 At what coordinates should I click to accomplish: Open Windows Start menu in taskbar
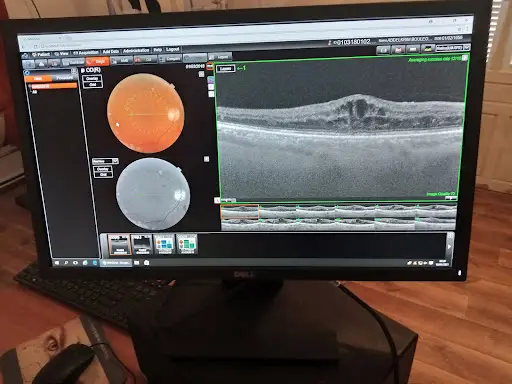[57, 263]
